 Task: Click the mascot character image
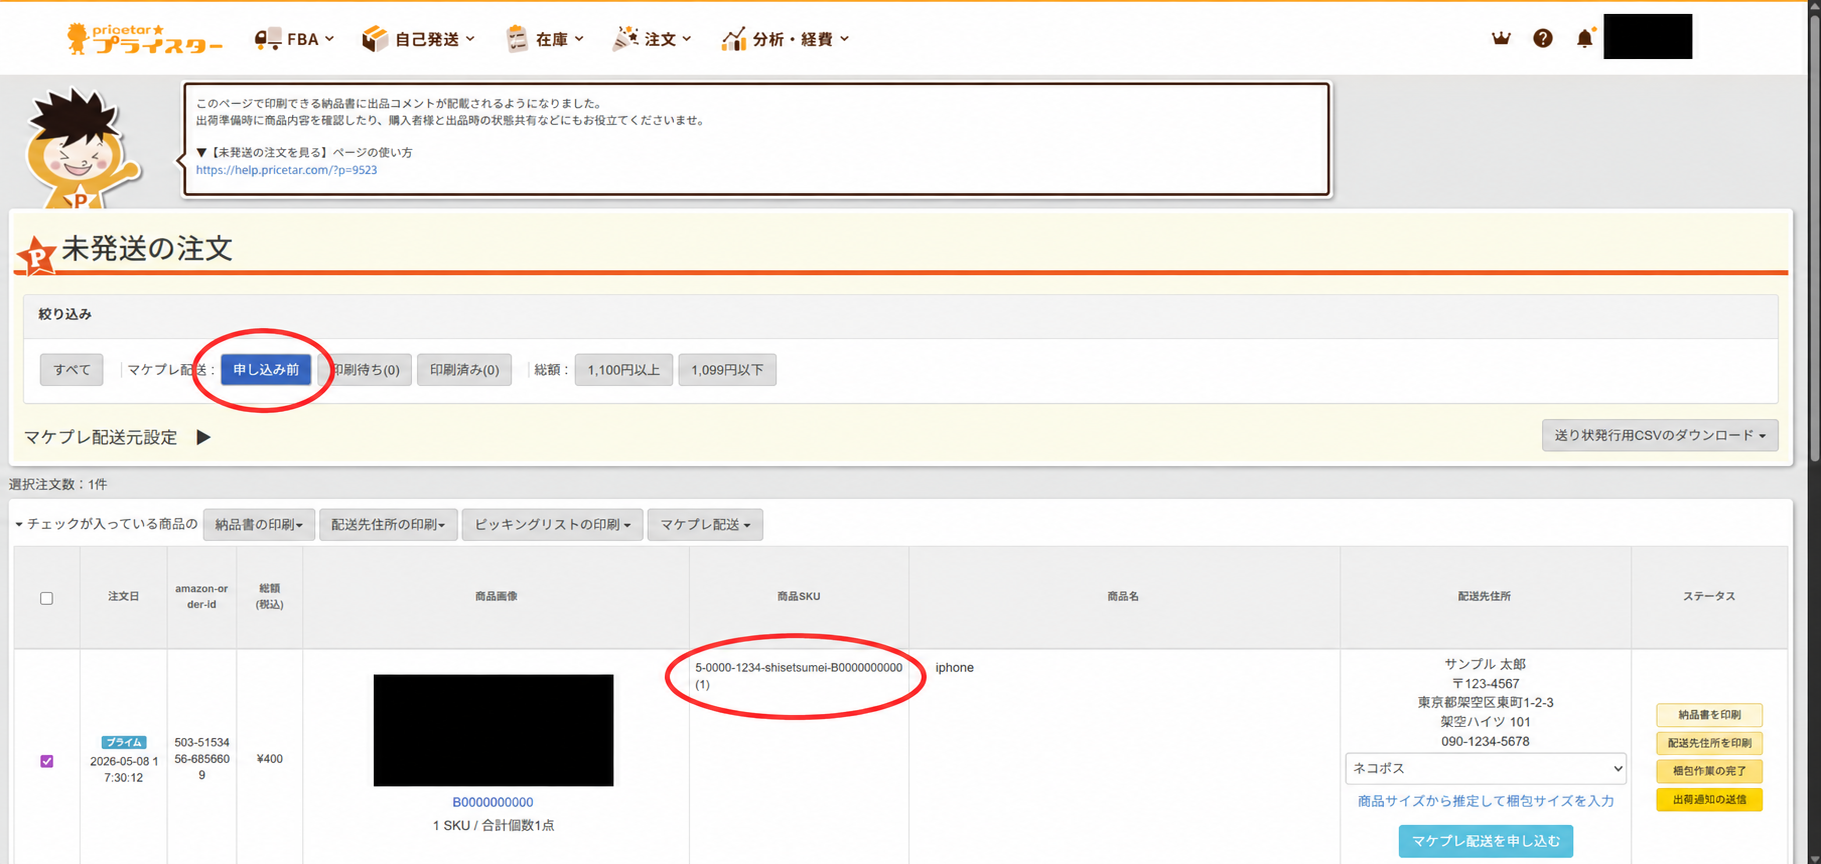coord(82,148)
